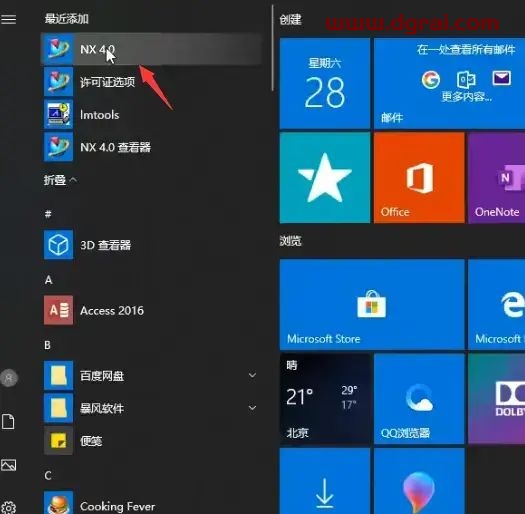Open the Dolby tile
Screen dimensions: 525x514
[x=497, y=398]
